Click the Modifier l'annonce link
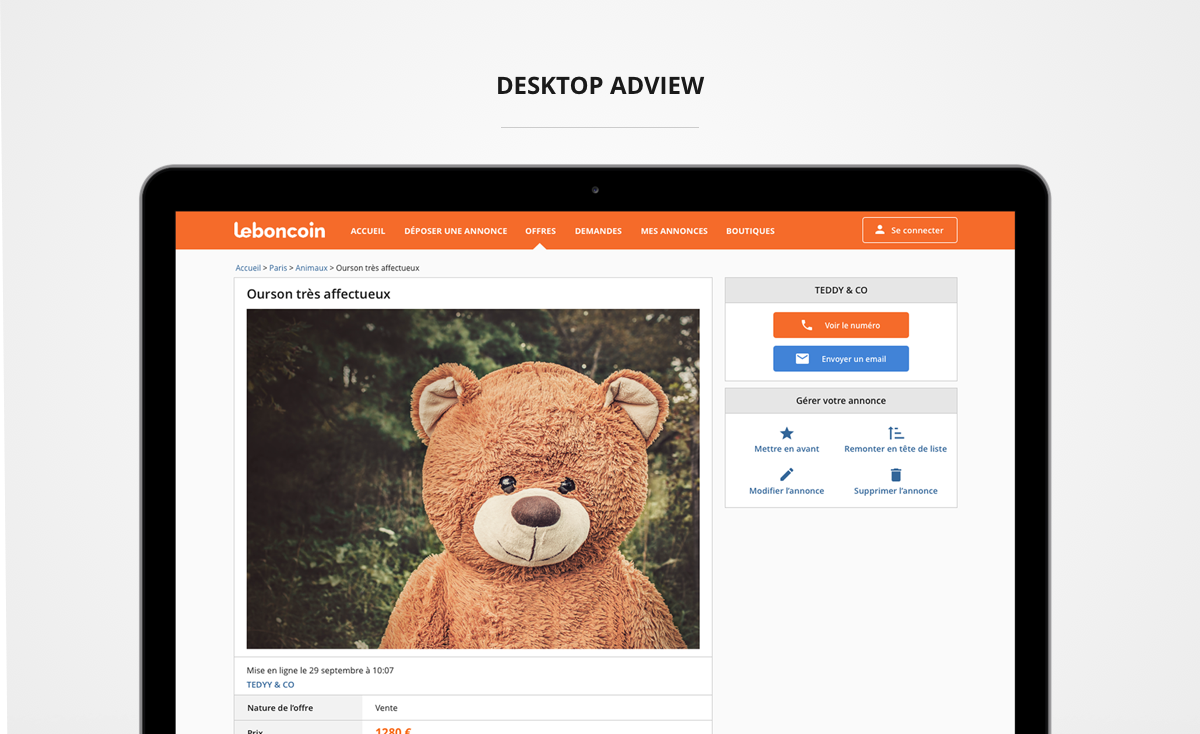The height and width of the screenshot is (734, 1200). [x=787, y=491]
